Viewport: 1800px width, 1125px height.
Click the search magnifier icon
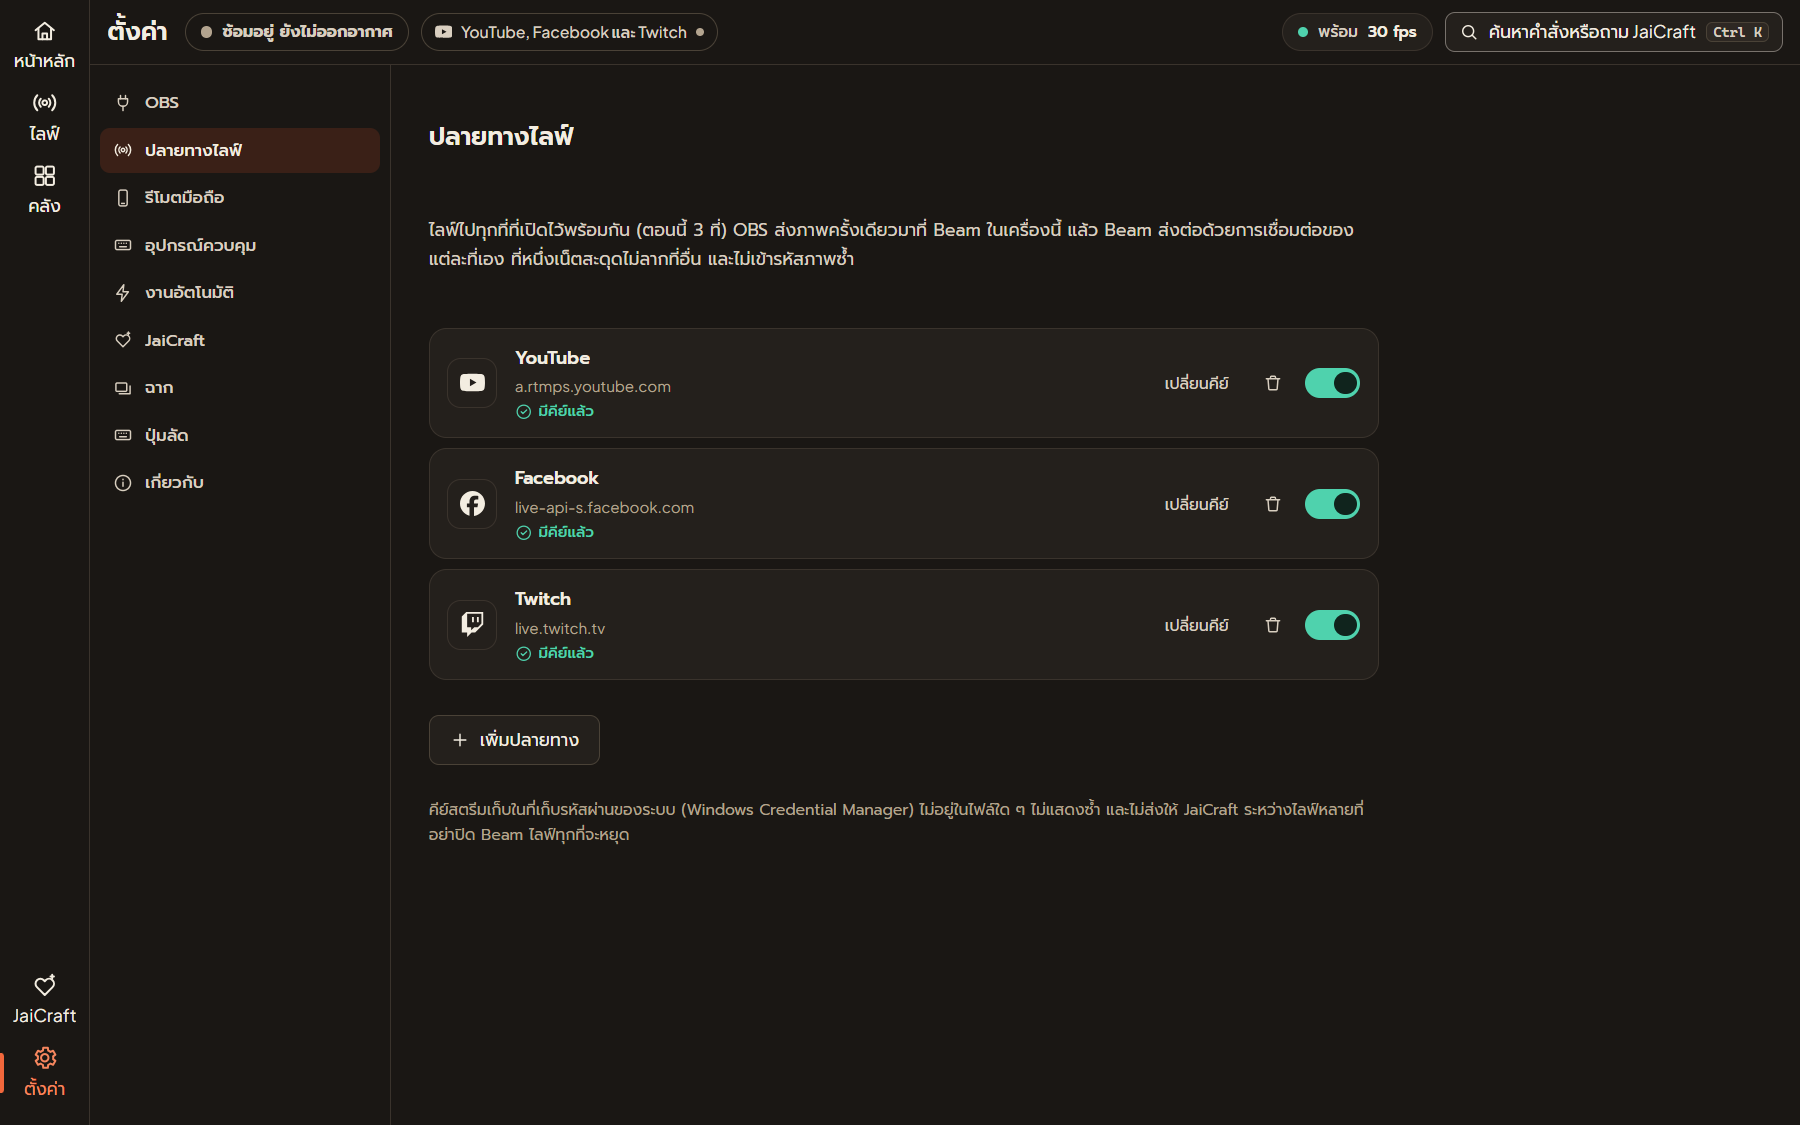click(1469, 32)
